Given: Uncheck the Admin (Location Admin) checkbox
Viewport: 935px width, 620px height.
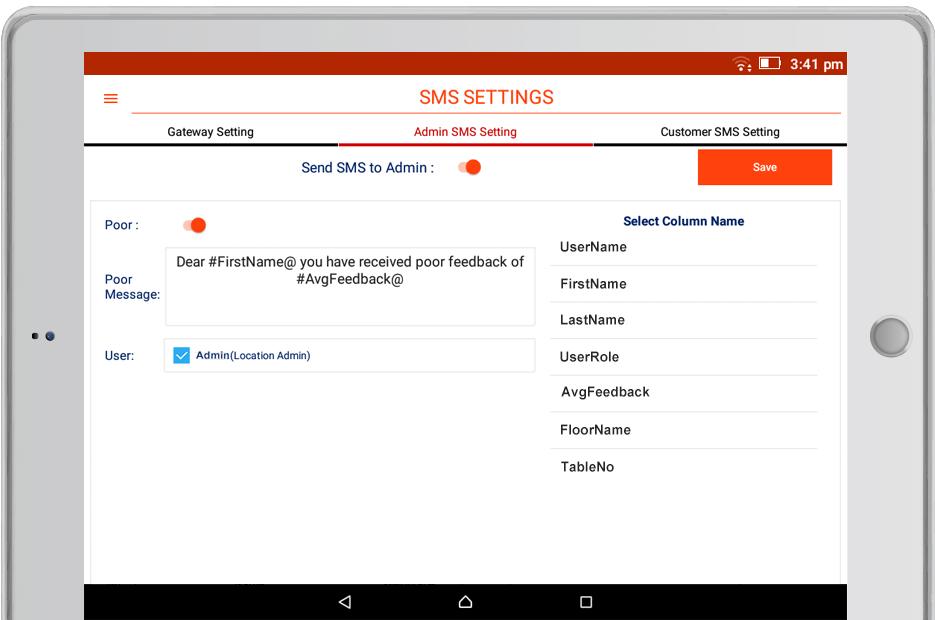Looking at the screenshot, I should click(x=182, y=355).
